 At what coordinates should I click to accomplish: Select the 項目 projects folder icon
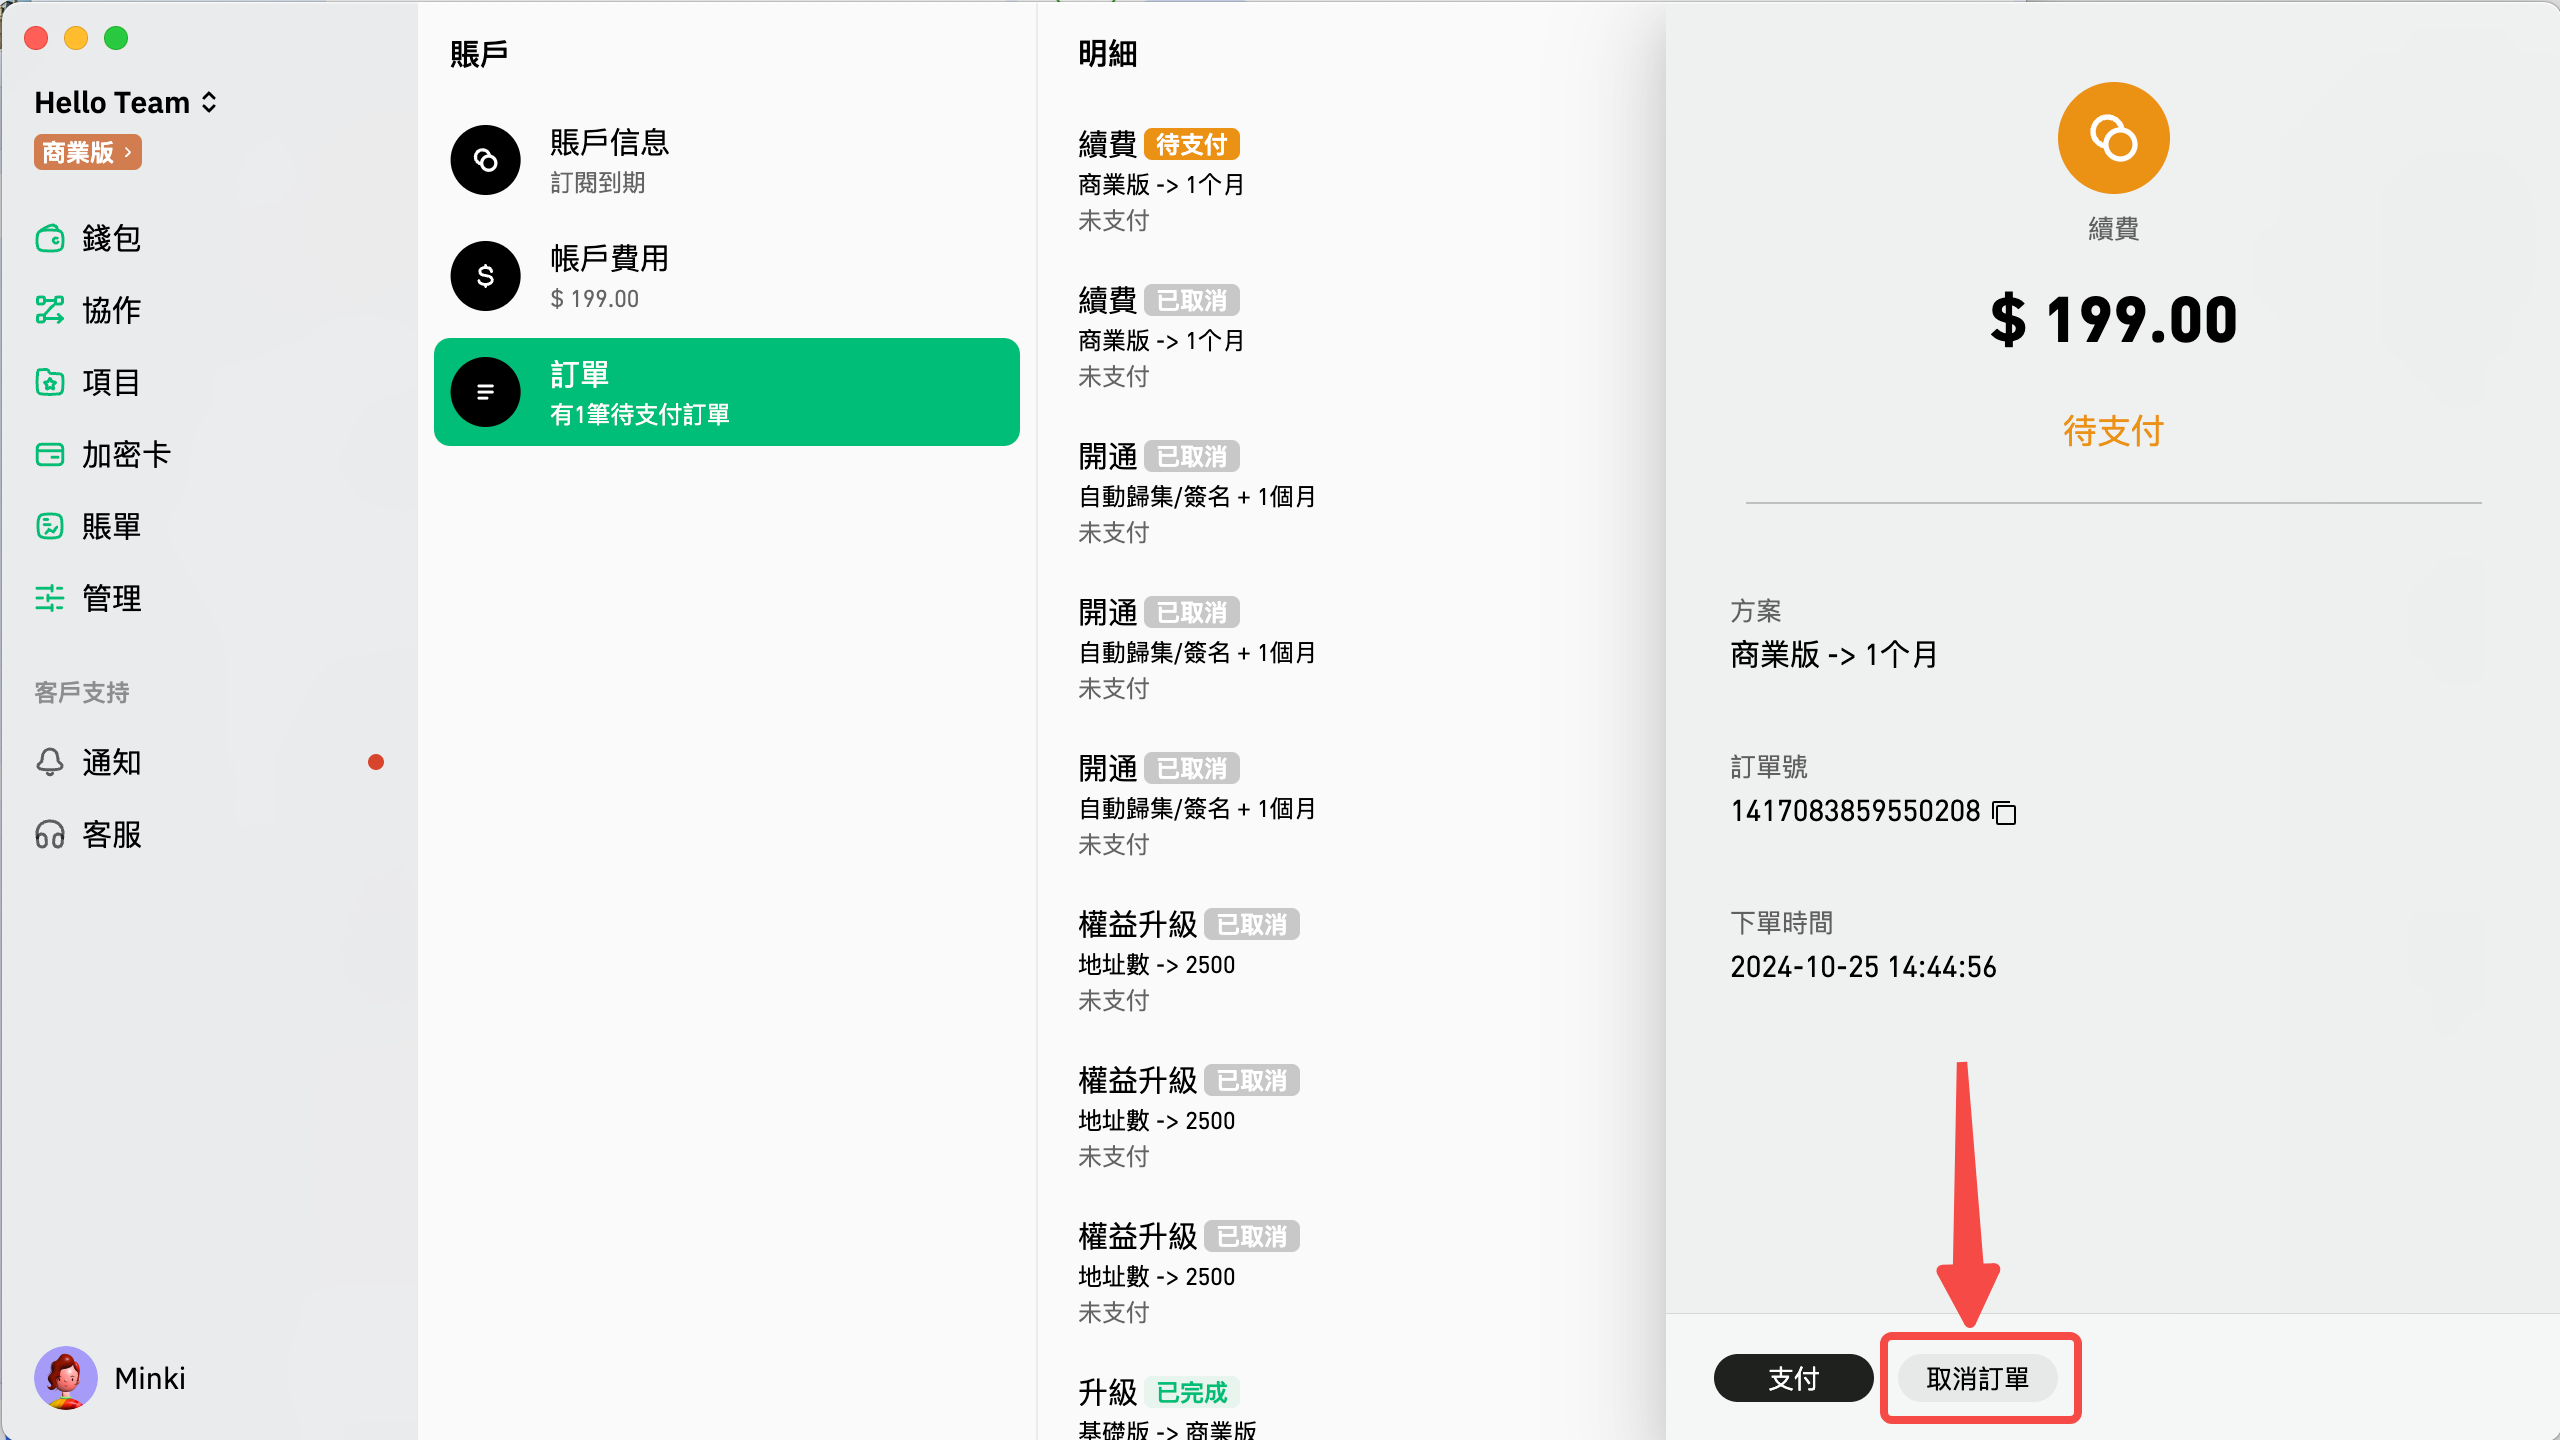(x=50, y=382)
